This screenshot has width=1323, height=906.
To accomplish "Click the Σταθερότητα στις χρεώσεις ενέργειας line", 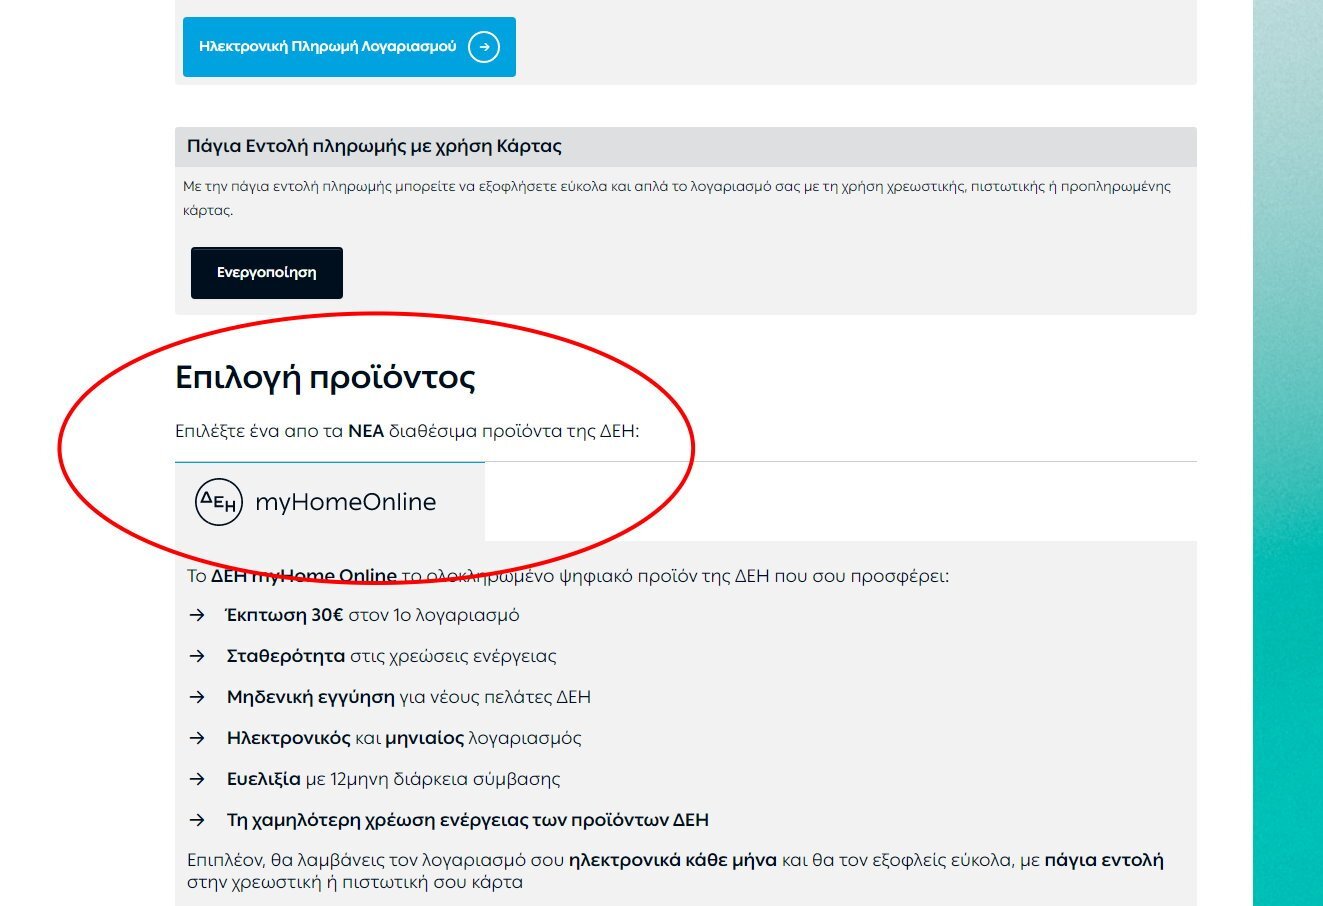I will [x=392, y=656].
